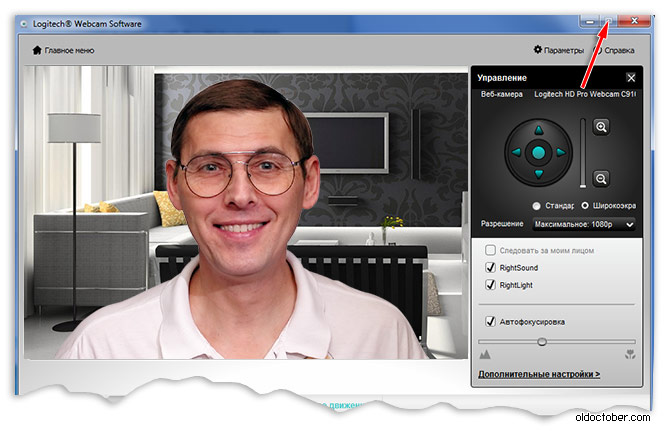Screen dimensions: 670x433
Task: Toggle the RightSound checkbox
Action: pyautogui.click(x=491, y=268)
